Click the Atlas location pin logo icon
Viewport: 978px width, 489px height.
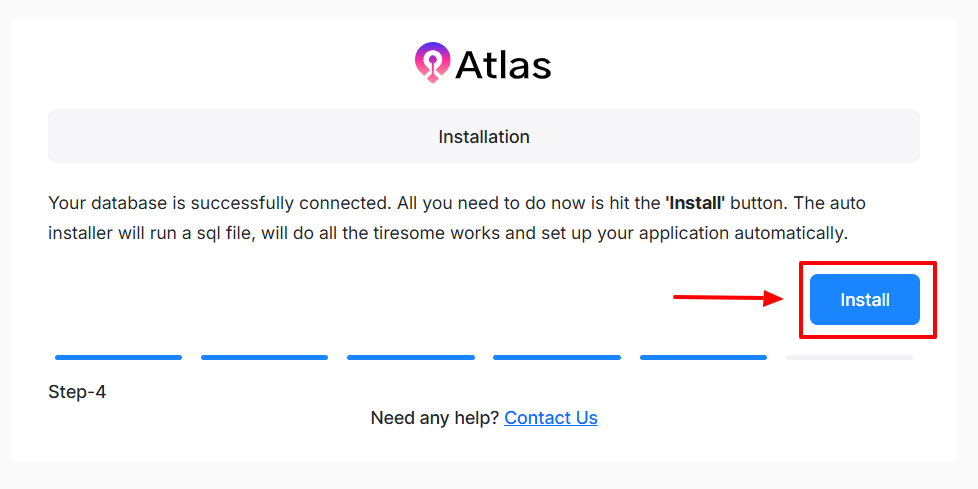coord(432,63)
